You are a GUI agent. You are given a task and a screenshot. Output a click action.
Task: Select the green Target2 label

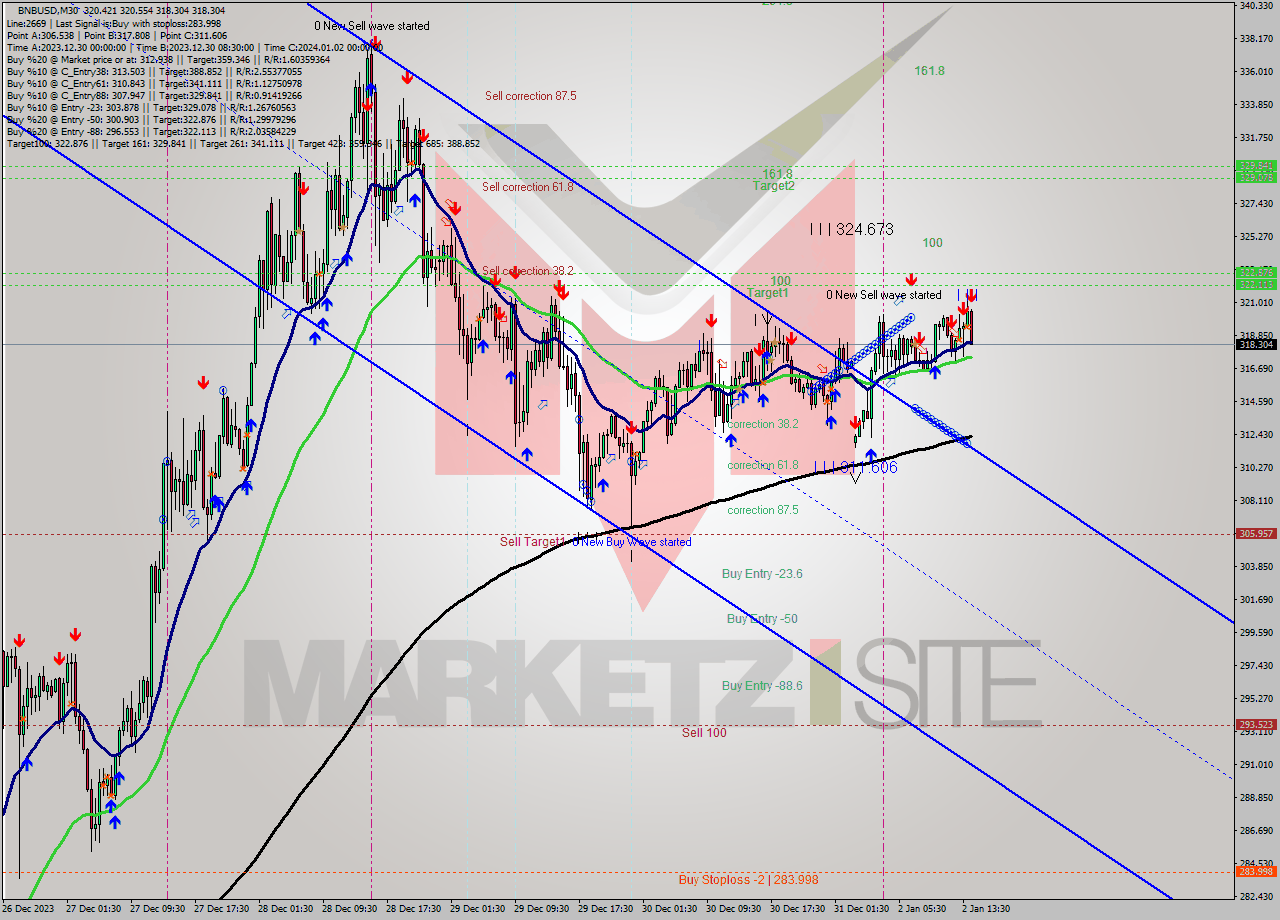tap(774, 186)
